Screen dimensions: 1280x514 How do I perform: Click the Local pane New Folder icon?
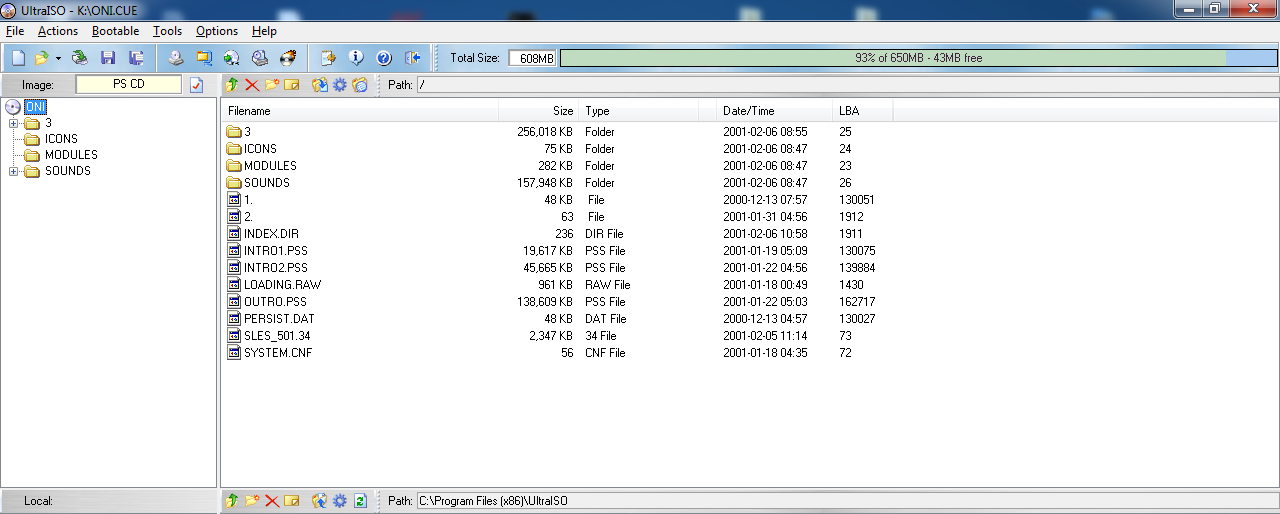click(x=252, y=501)
